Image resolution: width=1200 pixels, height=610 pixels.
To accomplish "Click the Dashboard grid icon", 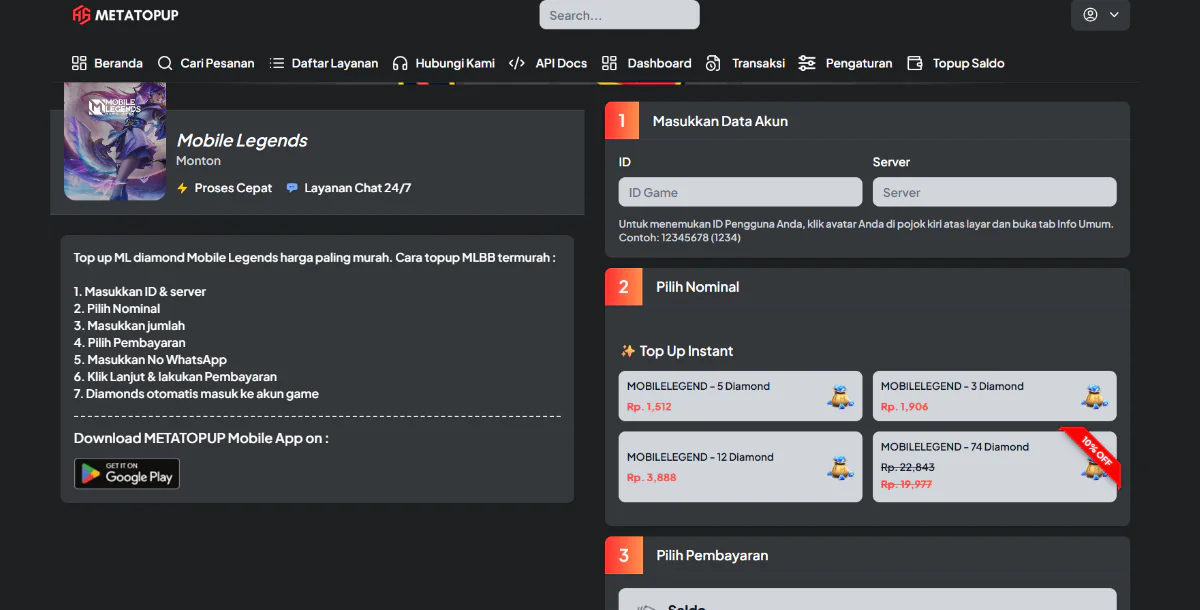I will 609,63.
